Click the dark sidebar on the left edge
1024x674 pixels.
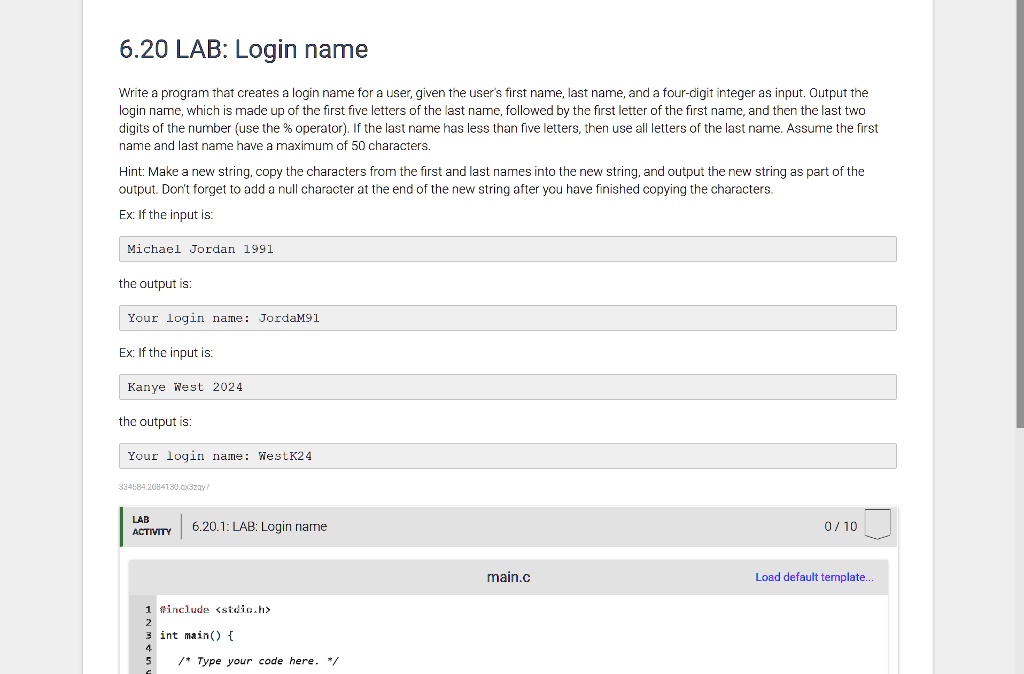click(40, 337)
